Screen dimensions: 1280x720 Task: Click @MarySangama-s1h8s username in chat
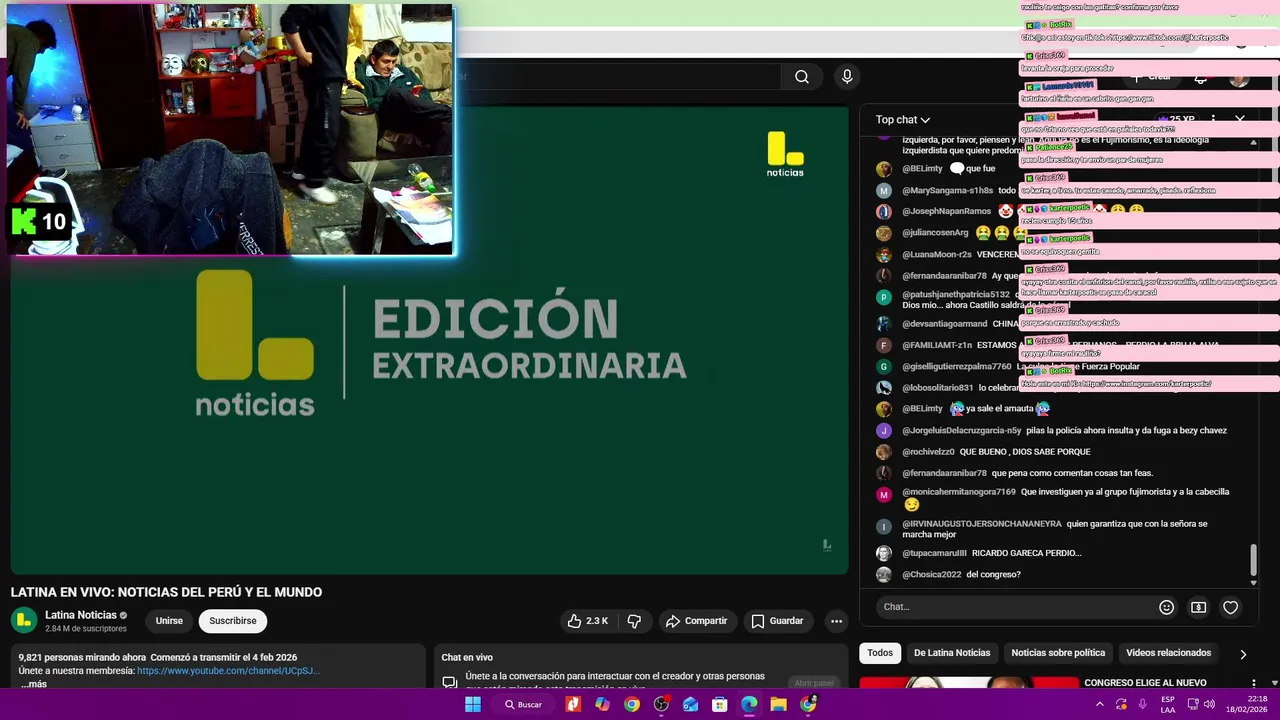pos(947,190)
